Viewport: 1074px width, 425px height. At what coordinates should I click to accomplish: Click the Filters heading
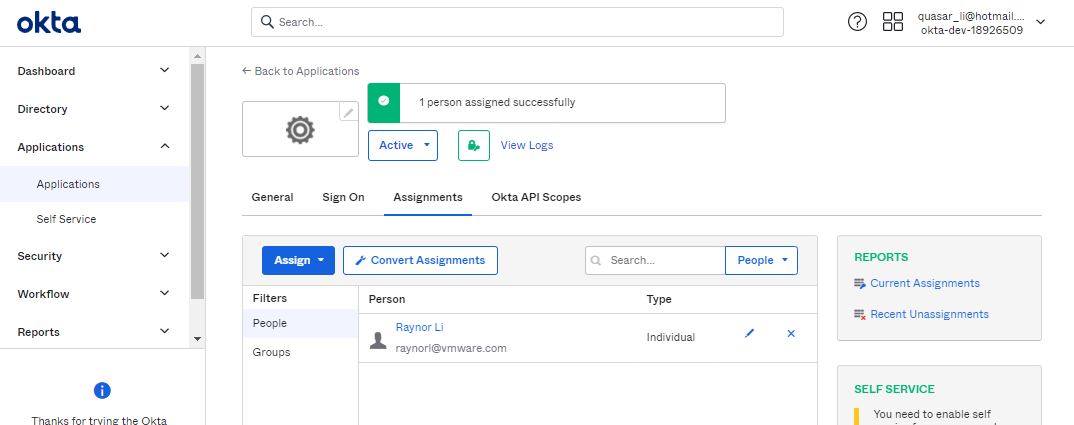[x=270, y=299]
